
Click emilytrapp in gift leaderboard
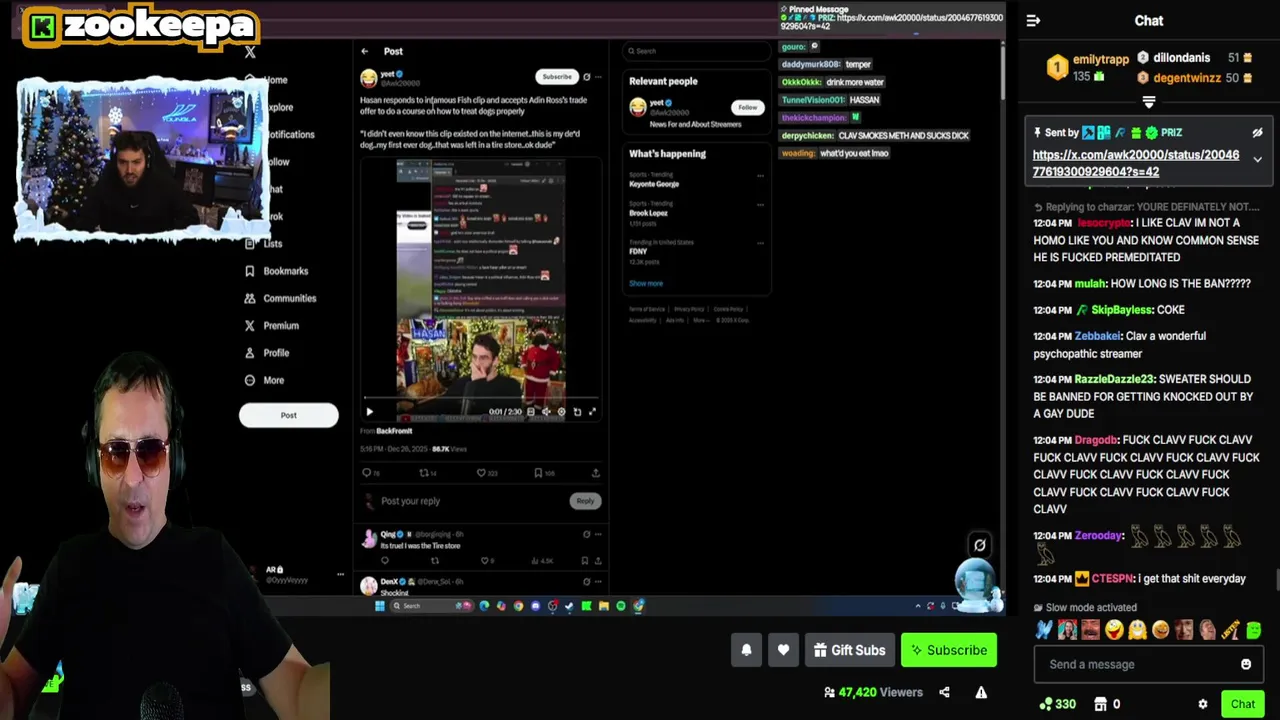coord(1101,60)
